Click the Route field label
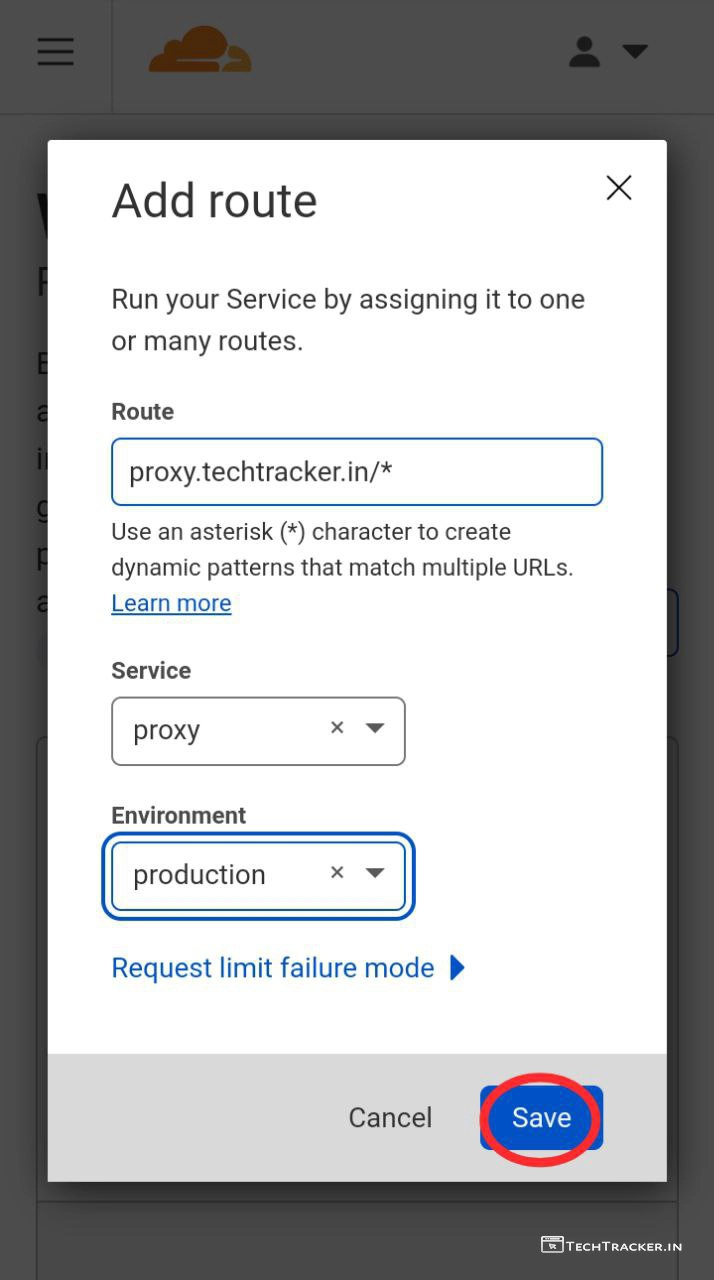 tap(142, 412)
